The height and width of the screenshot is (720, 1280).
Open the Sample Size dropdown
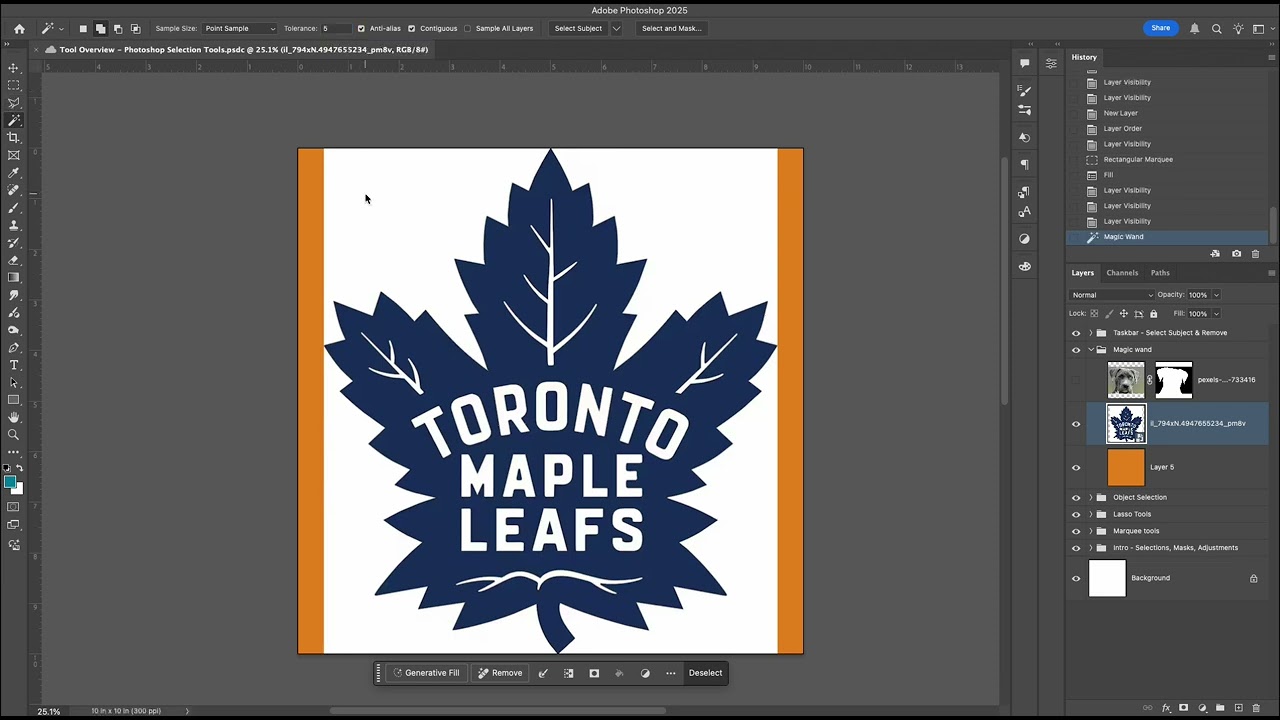240,28
